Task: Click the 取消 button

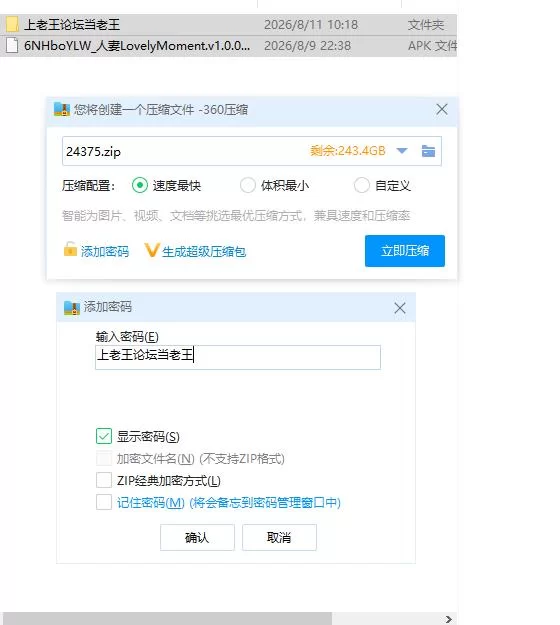Action: pos(279,537)
